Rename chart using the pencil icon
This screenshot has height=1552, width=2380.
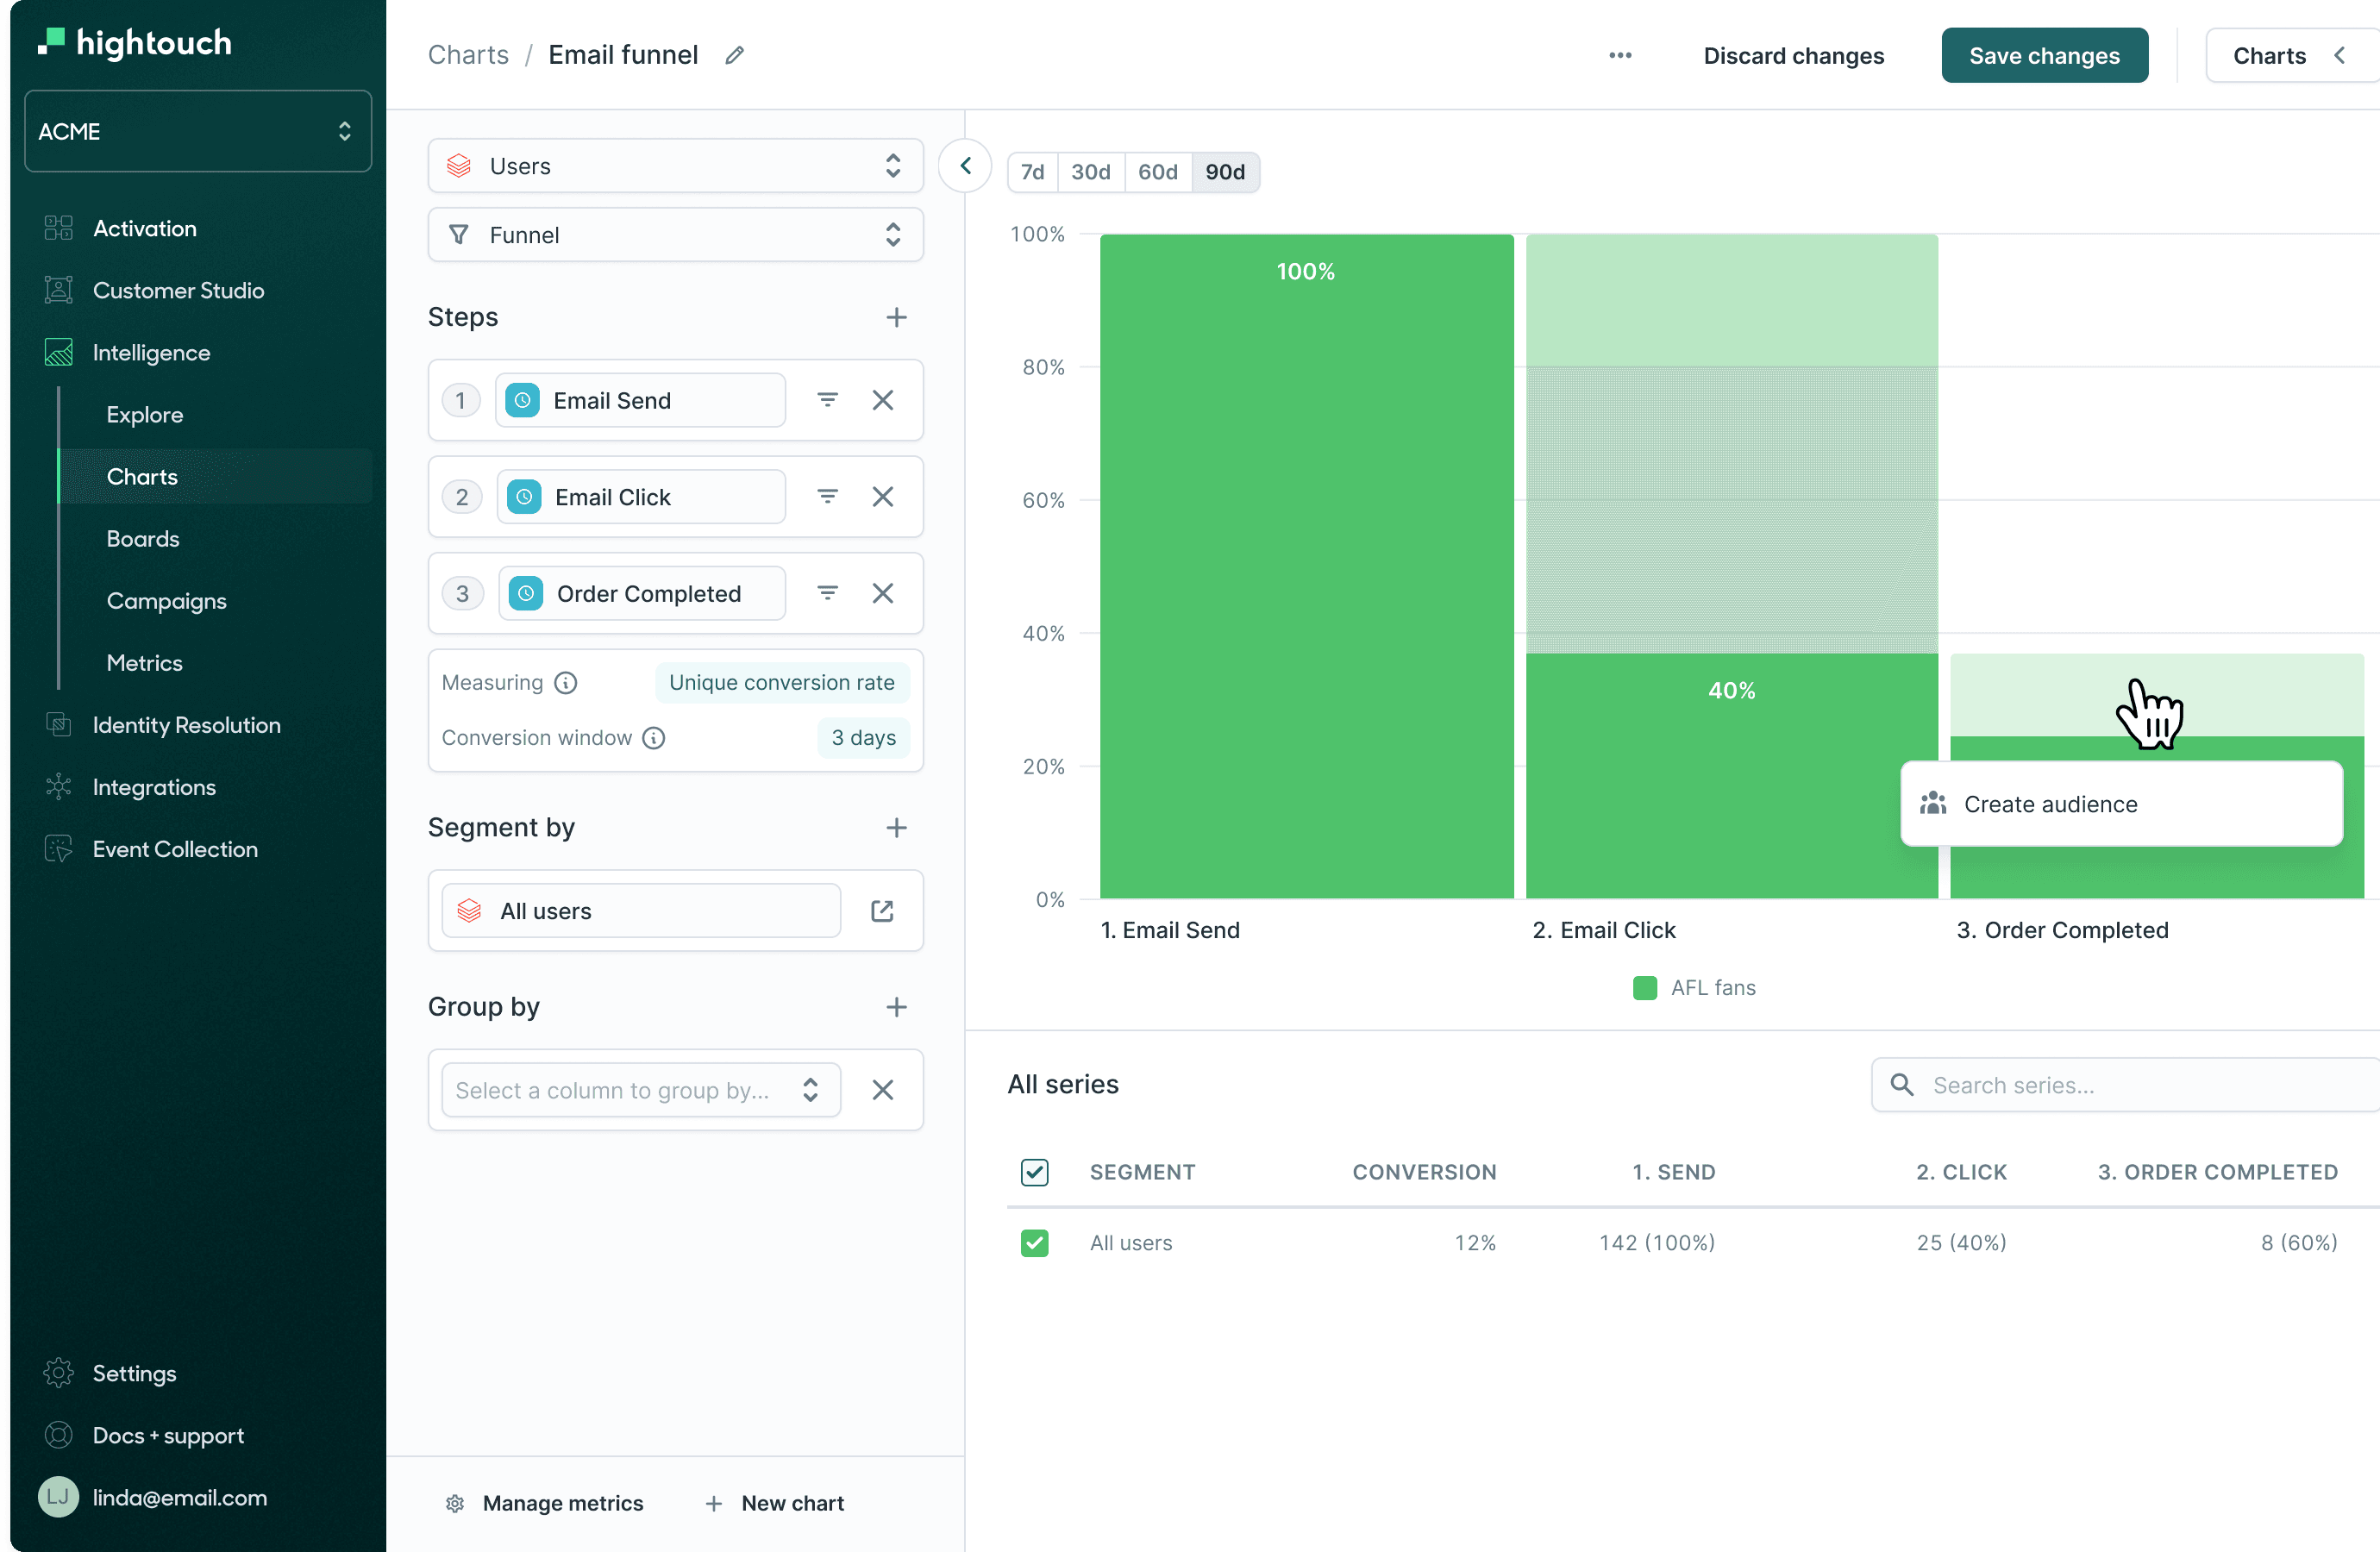click(734, 55)
